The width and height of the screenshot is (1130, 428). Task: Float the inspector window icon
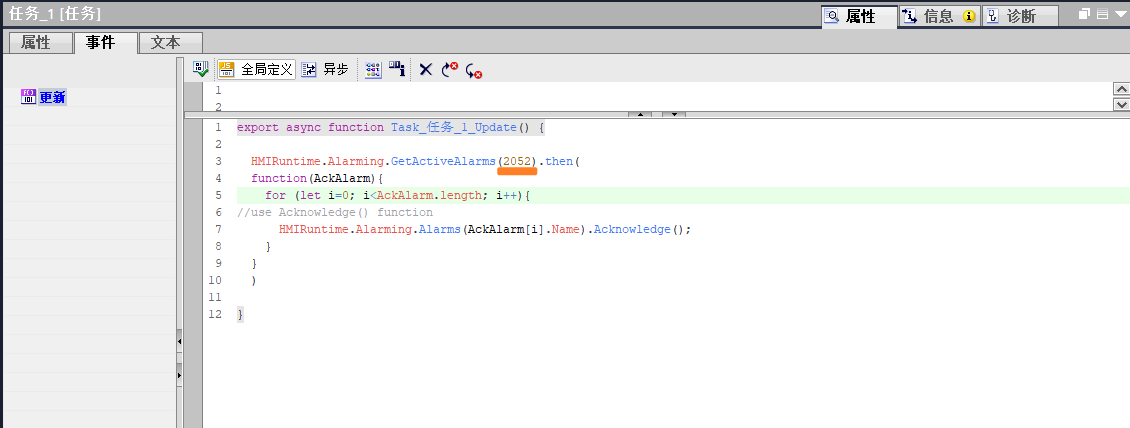tap(1084, 14)
